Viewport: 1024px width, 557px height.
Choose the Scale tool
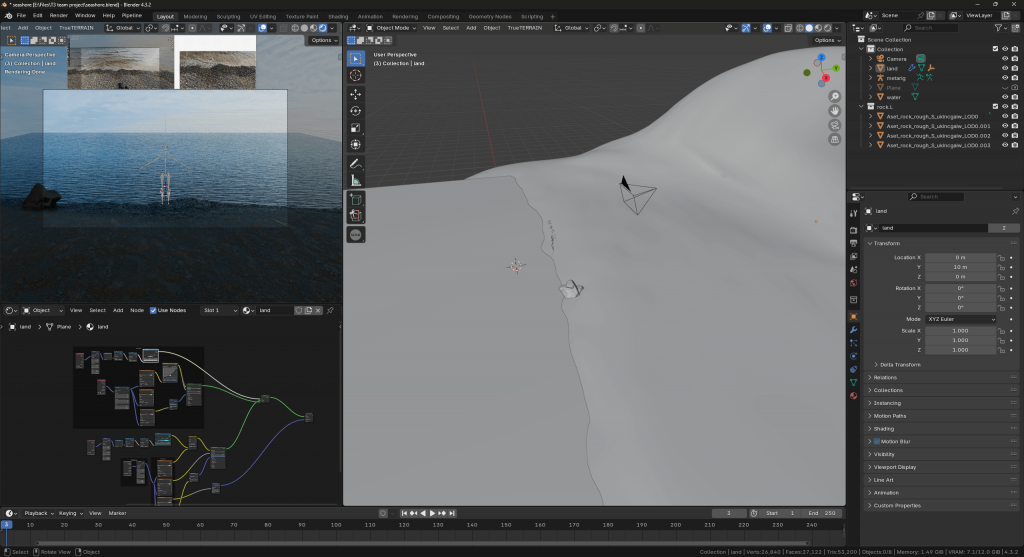coord(356,128)
